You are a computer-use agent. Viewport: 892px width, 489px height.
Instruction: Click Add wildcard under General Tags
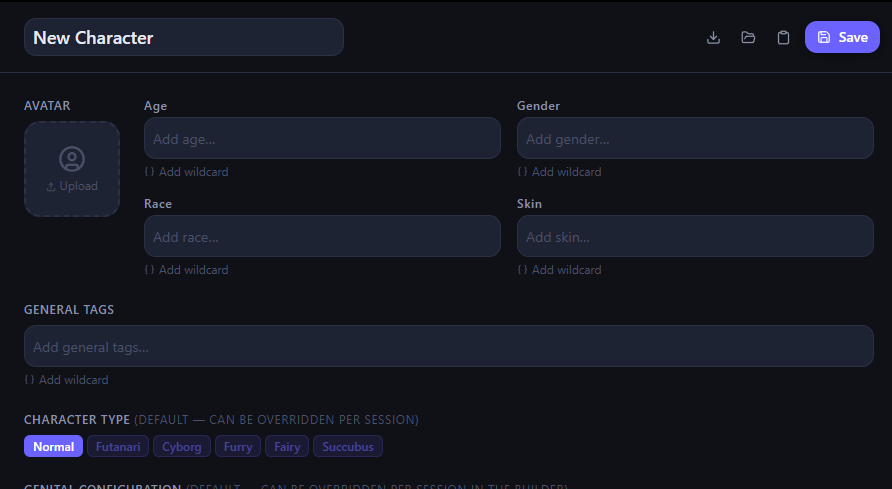pyautogui.click(x=72, y=380)
